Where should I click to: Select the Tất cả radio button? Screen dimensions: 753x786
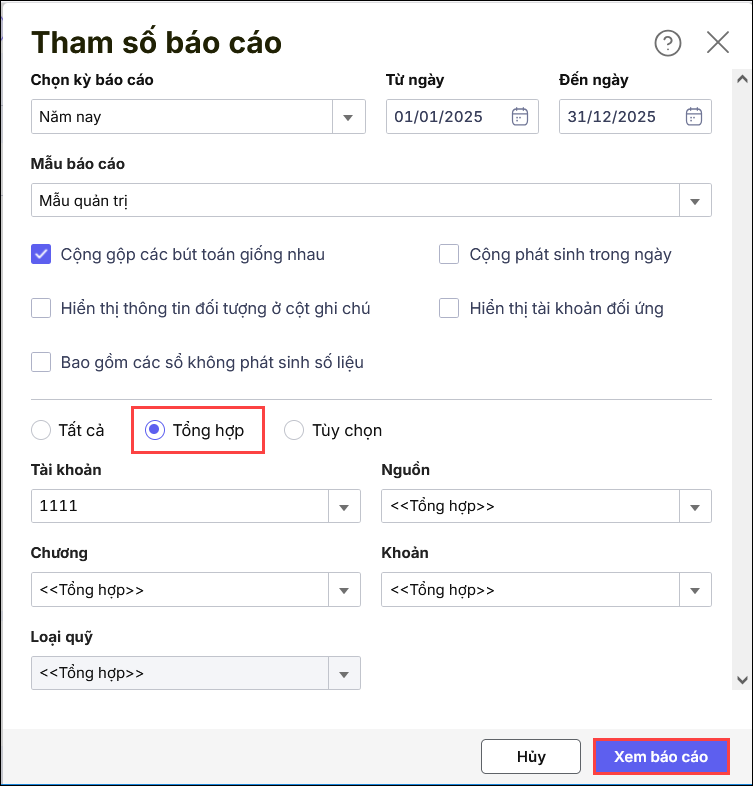click(41, 430)
